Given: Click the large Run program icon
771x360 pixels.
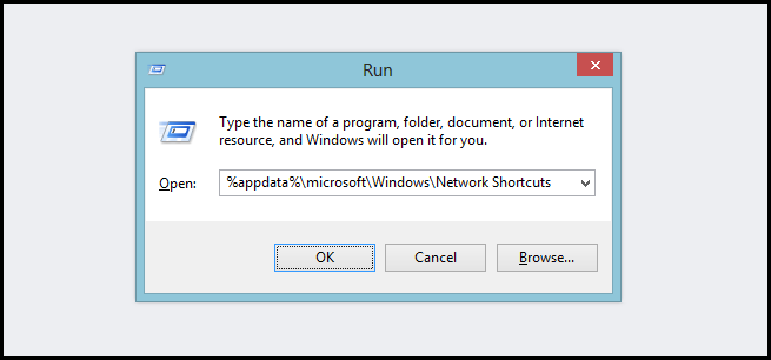Looking at the screenshot, I should tap(178, 132).
